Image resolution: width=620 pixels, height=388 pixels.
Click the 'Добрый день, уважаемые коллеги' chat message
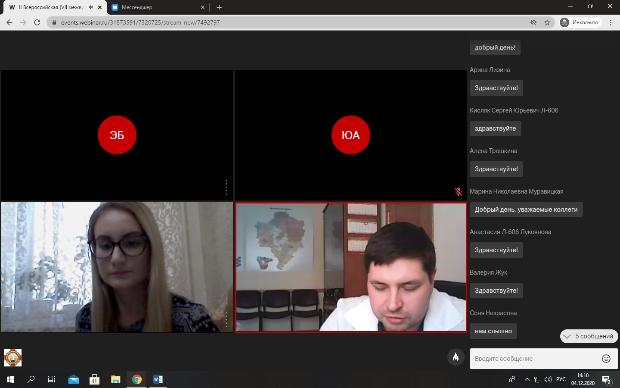(x=526, y=210)
